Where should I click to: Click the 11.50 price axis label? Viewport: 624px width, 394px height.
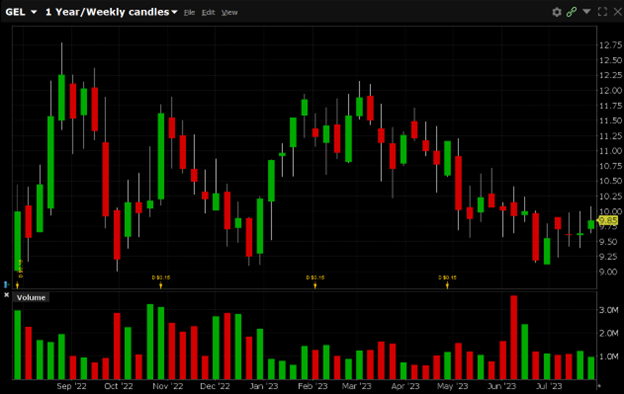(x=610, y=121)
